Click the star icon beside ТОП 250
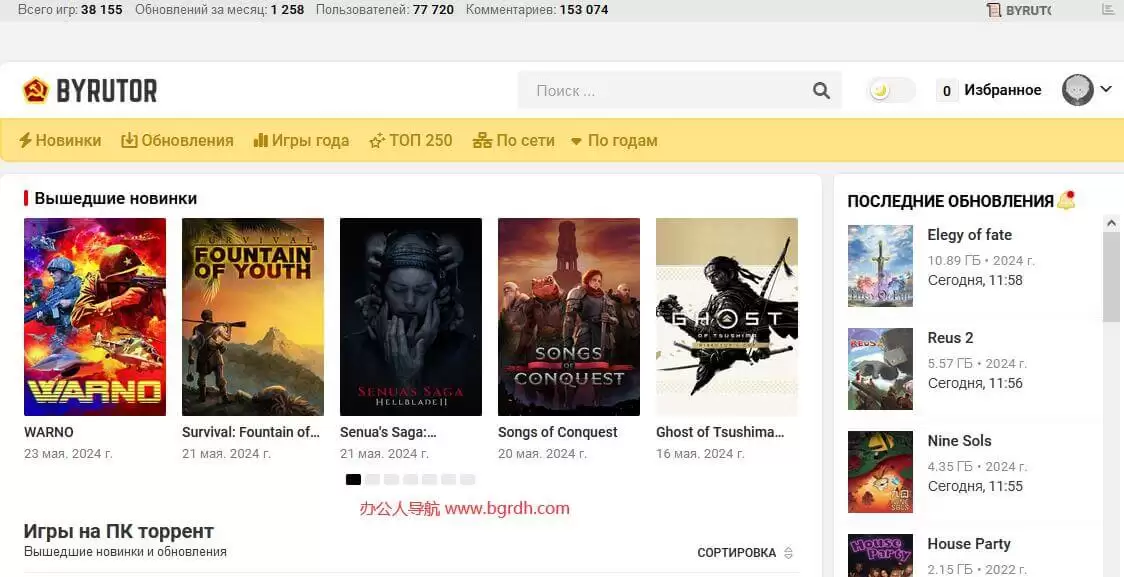Image resolution: width=1124 pixels, height=577 pixels. click(x=377, y=140)
